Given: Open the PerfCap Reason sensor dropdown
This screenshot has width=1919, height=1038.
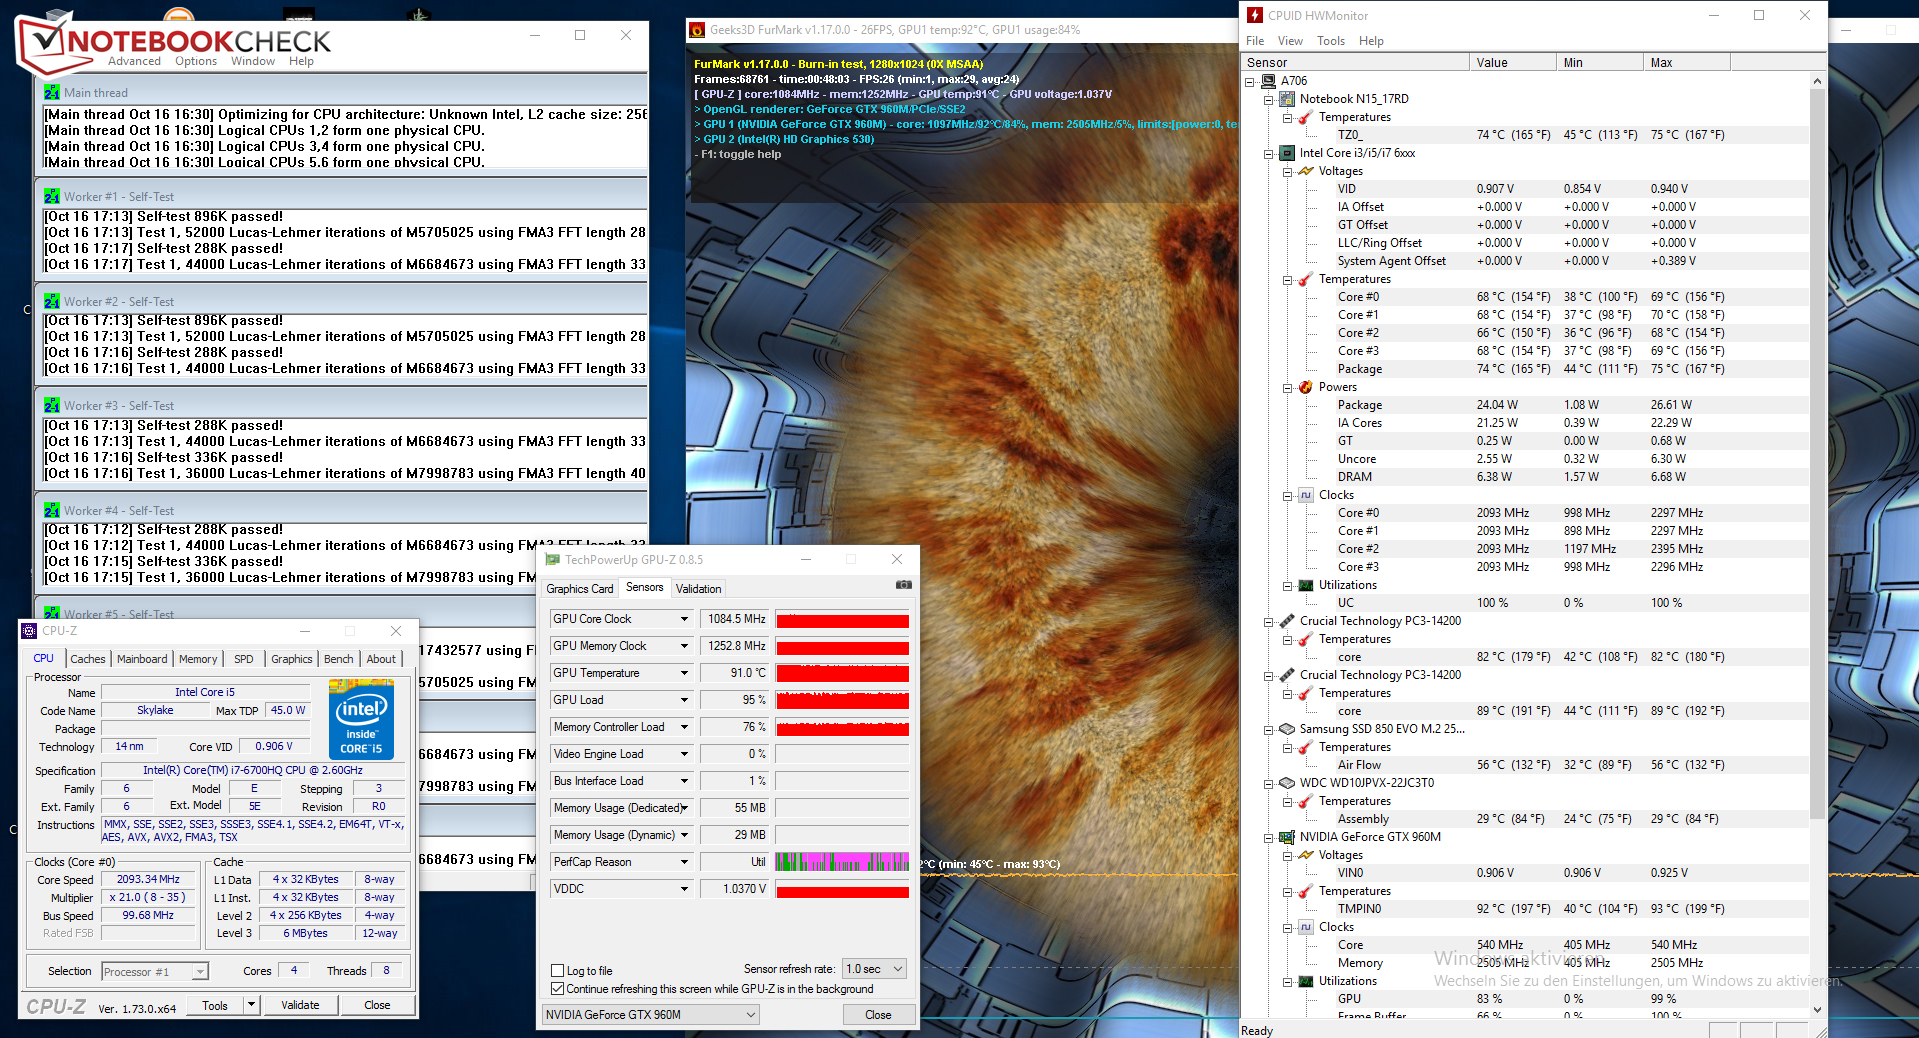Looking at the screenshot, I should click(x=684, y=862).
